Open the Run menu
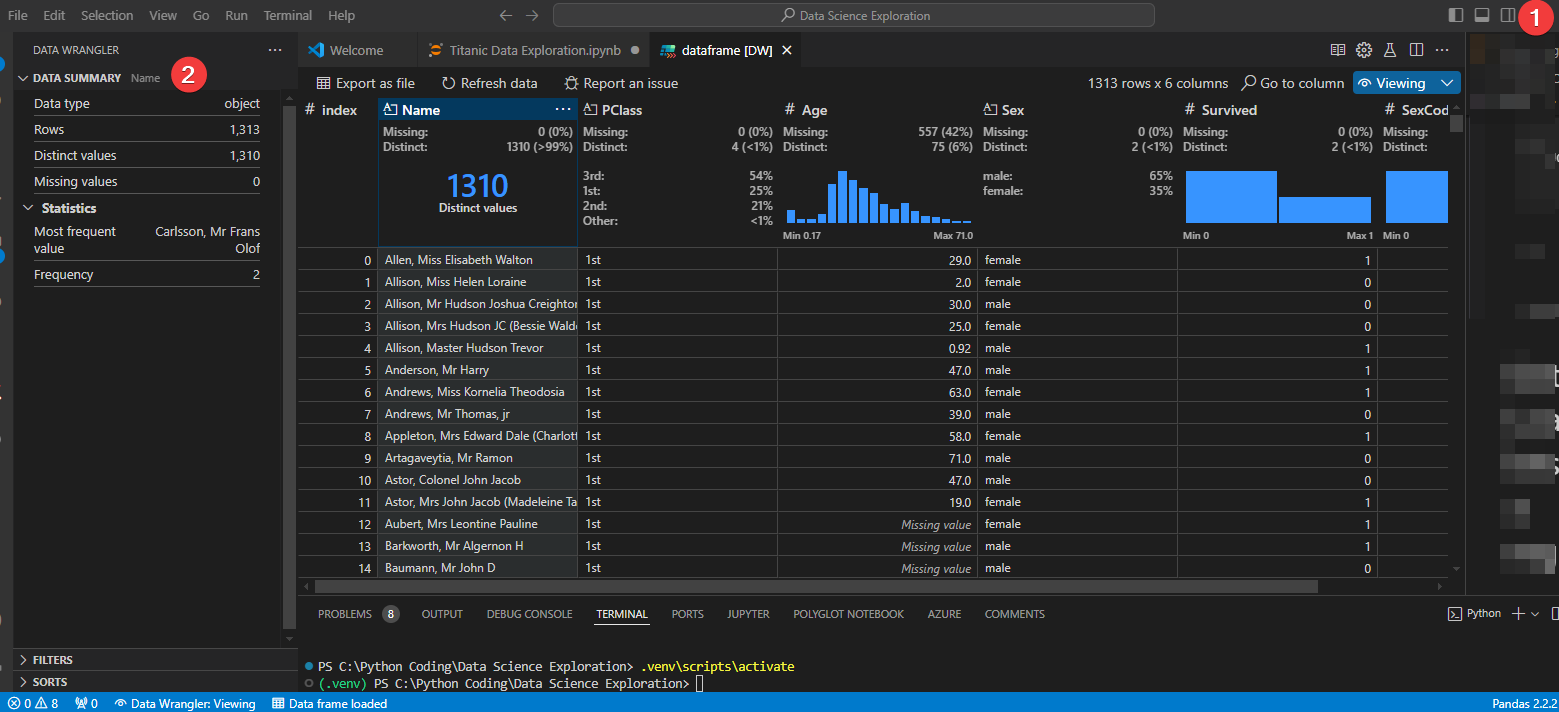1559x712 pixels. 237,15
